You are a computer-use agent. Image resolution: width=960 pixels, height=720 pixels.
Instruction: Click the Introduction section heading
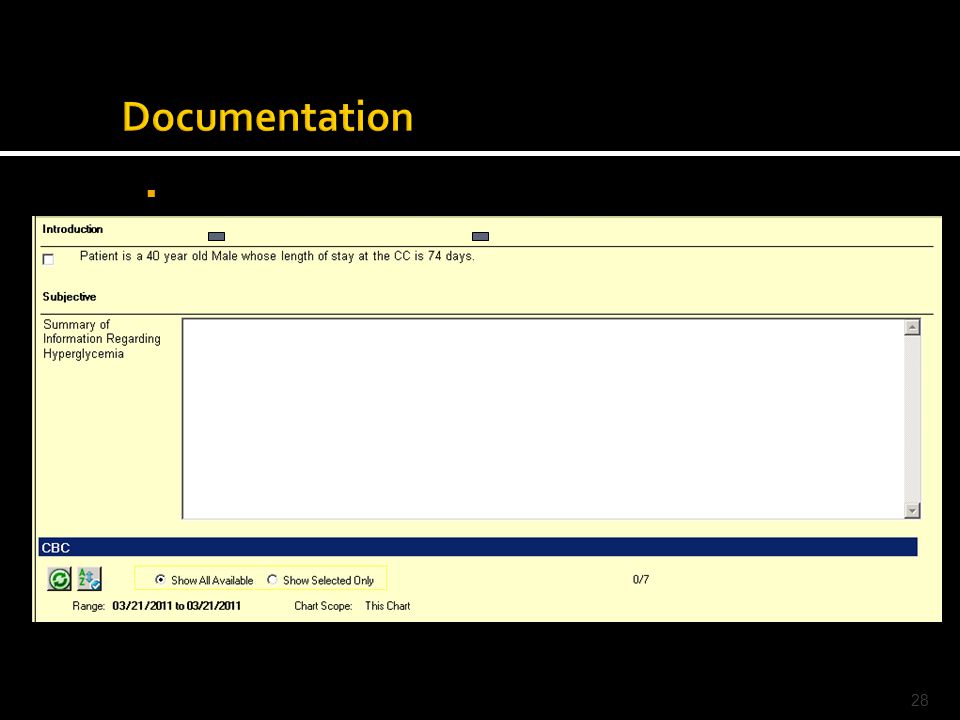pos(72,229)
